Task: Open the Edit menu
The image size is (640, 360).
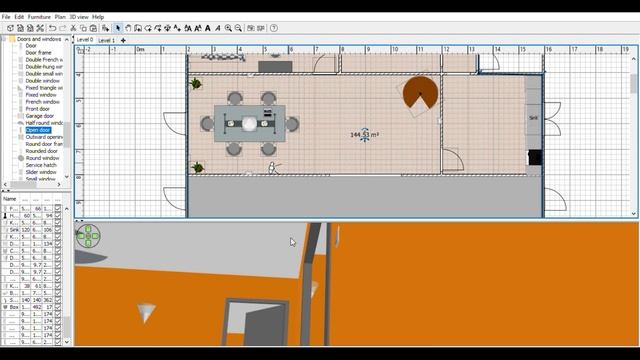Action: point(19,17)
